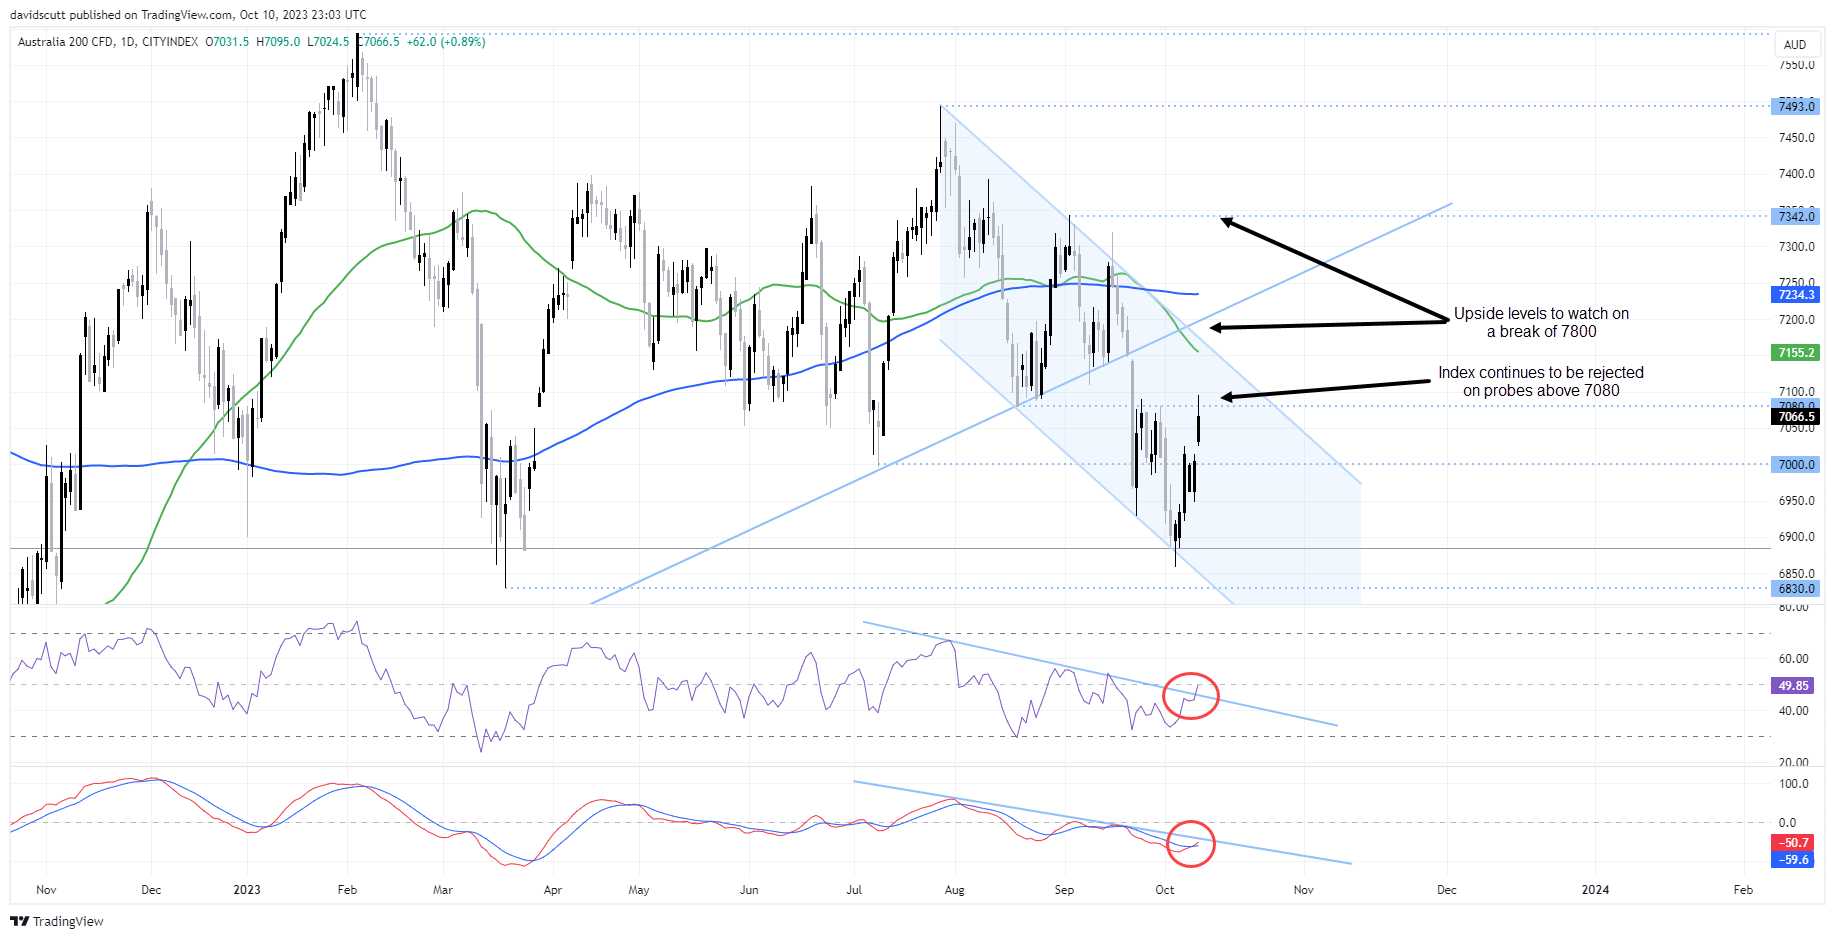Select the 7000.0 price level label
The width and height of the screenshot is (1835, 939).
click(x=1796, y=464)
